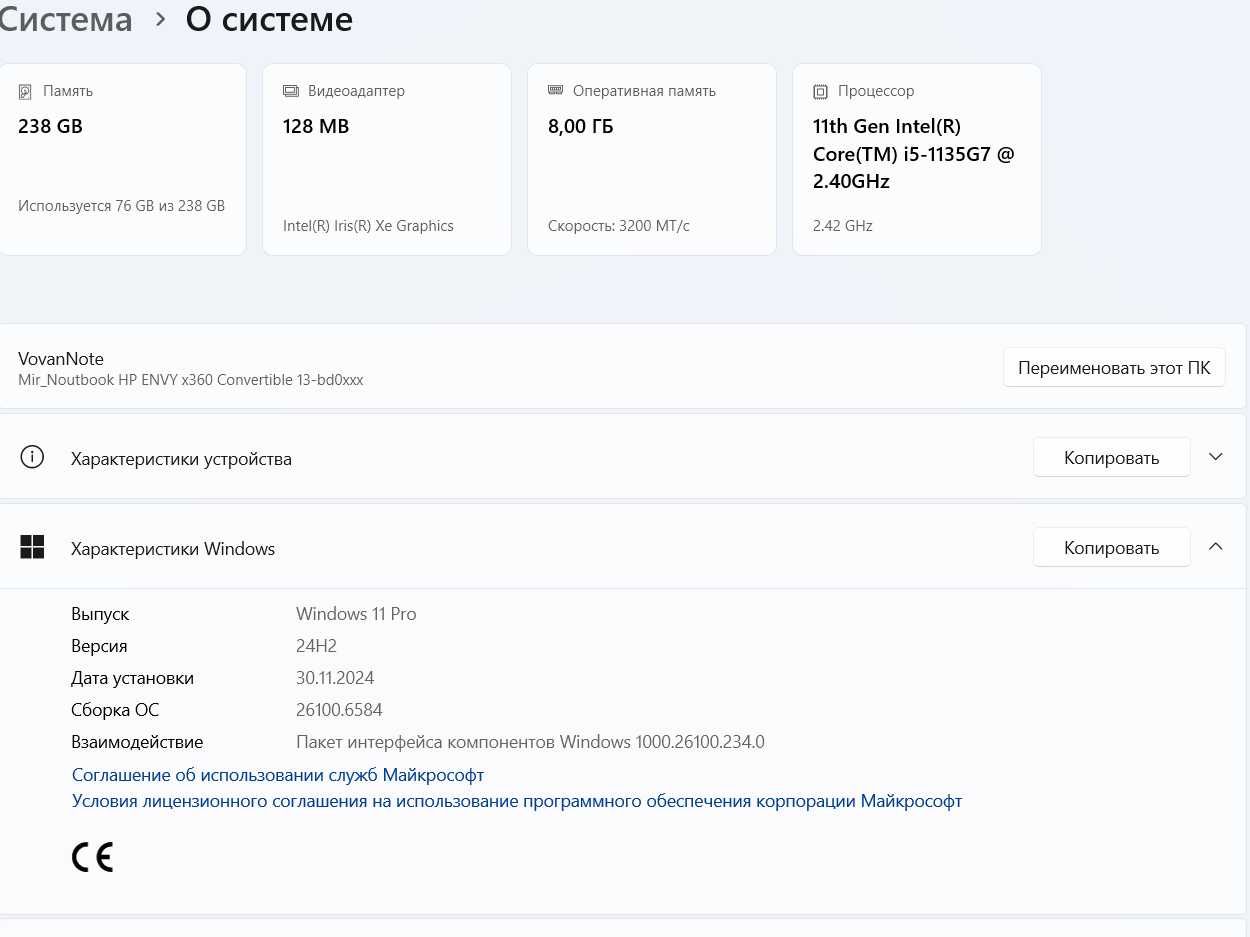The width and height of the screenshot is (1250, 937).
Task: Click the CE conformity mark icon
Action: point(92,857)
